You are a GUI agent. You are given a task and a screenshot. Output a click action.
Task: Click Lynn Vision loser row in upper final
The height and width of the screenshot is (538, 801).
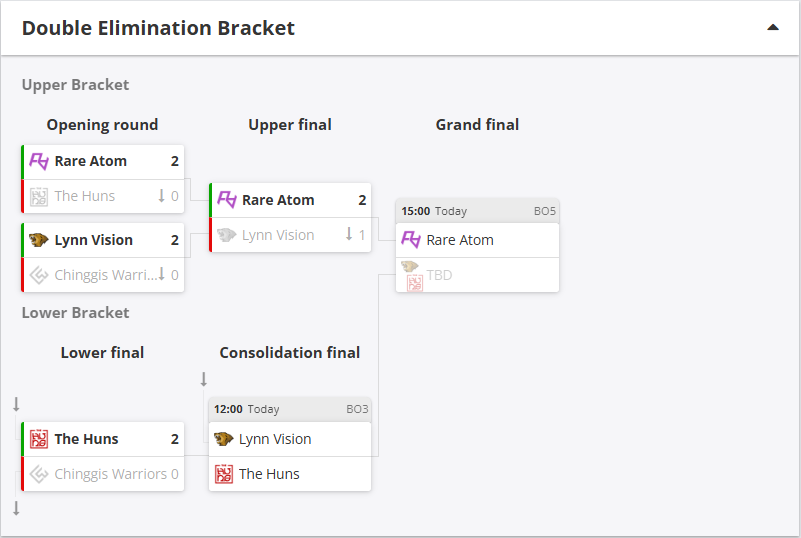[x=278, y=235]
